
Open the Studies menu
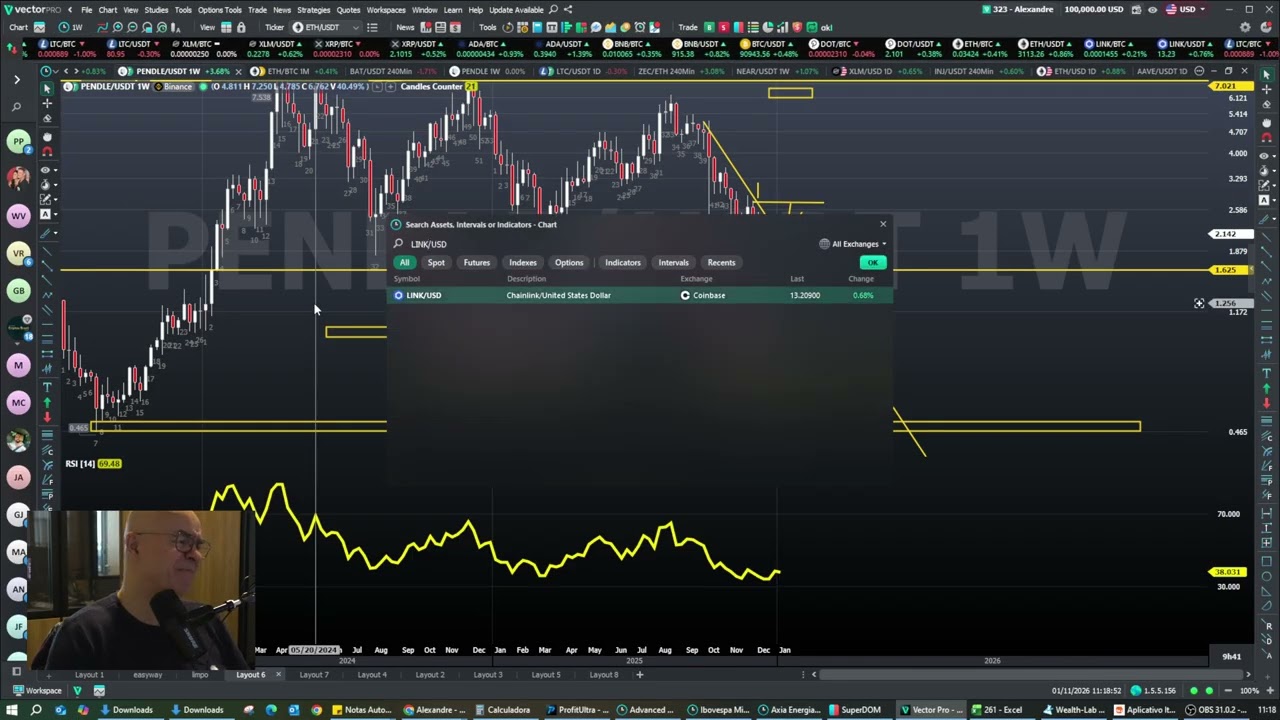156,10
